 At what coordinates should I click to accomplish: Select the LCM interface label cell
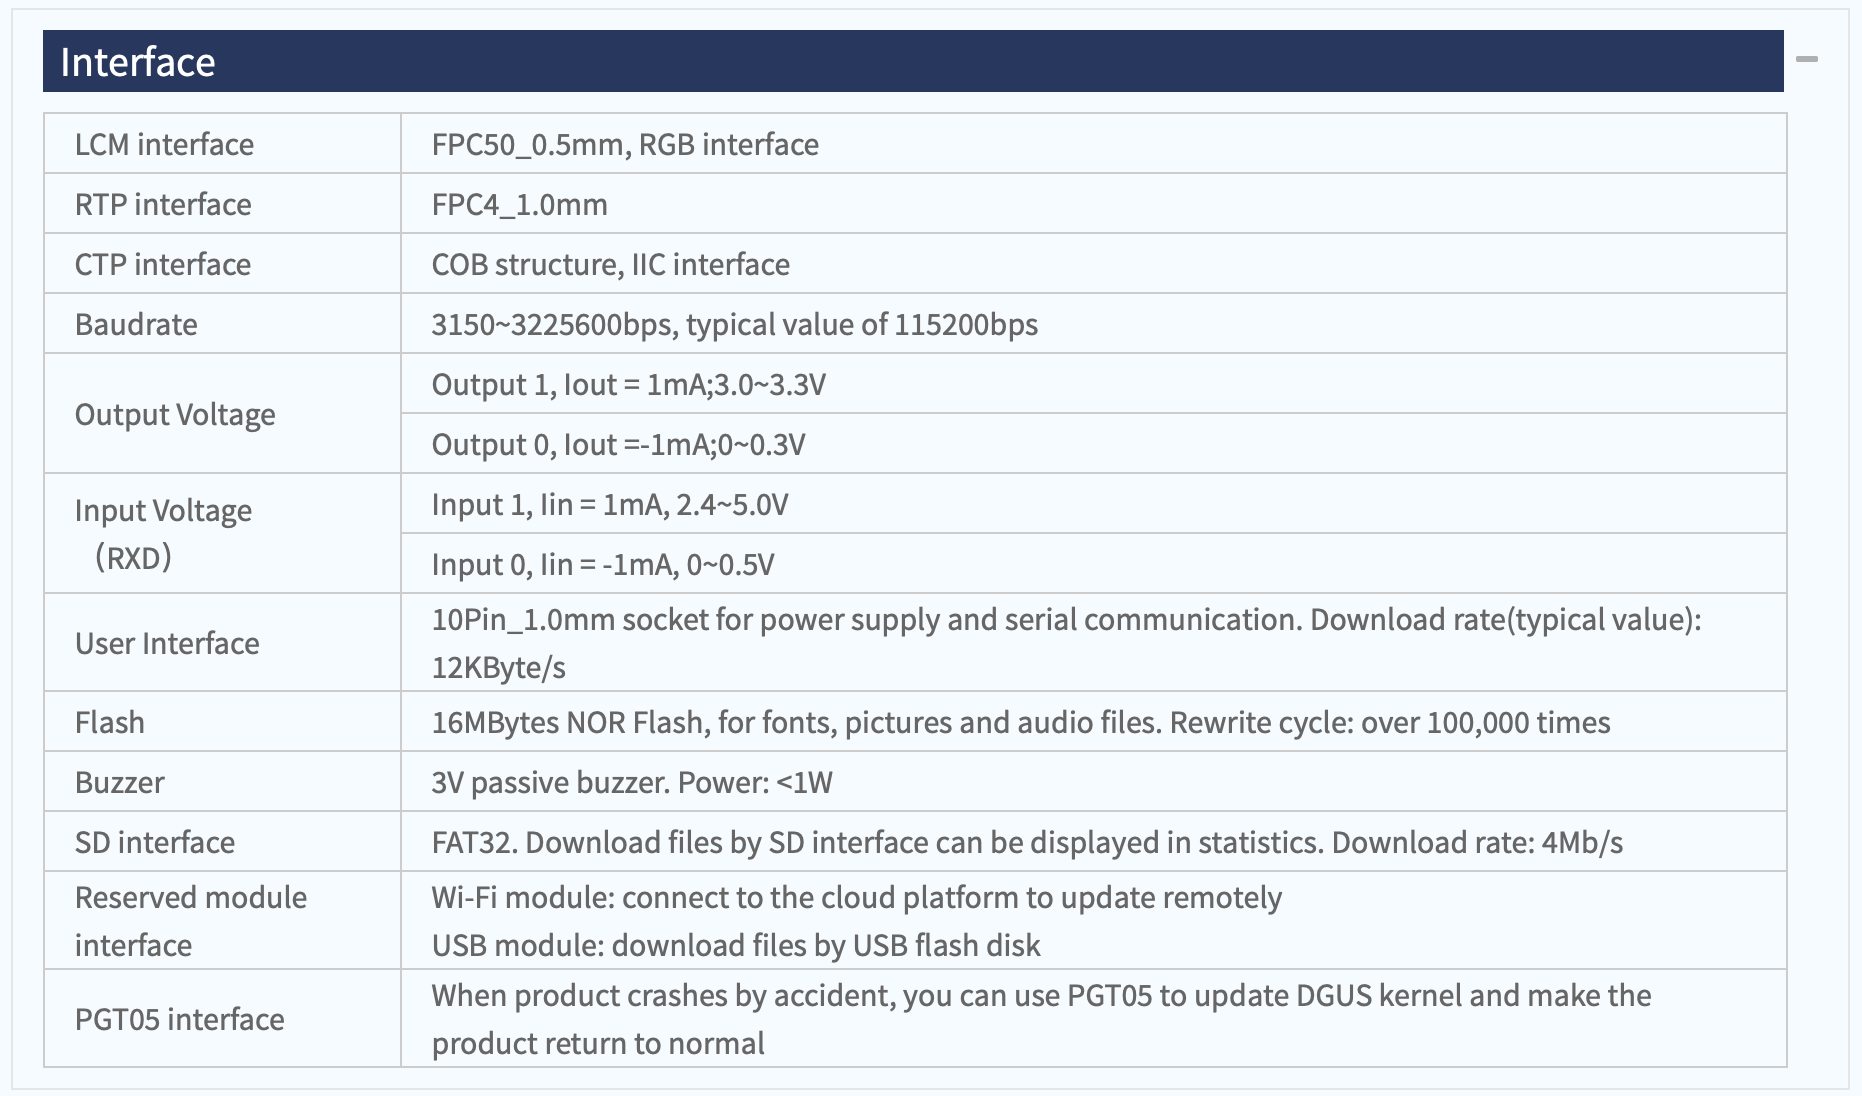(x=222, y=144)
